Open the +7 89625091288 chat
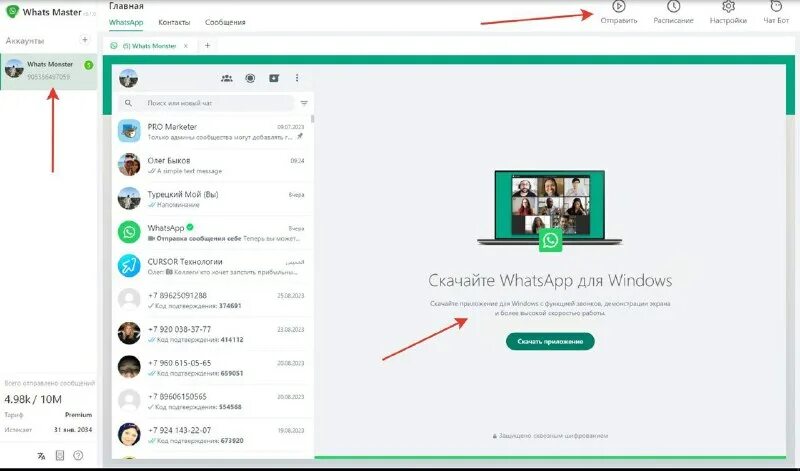The width and height of the screenshot is (800, 471). point(212,300)
